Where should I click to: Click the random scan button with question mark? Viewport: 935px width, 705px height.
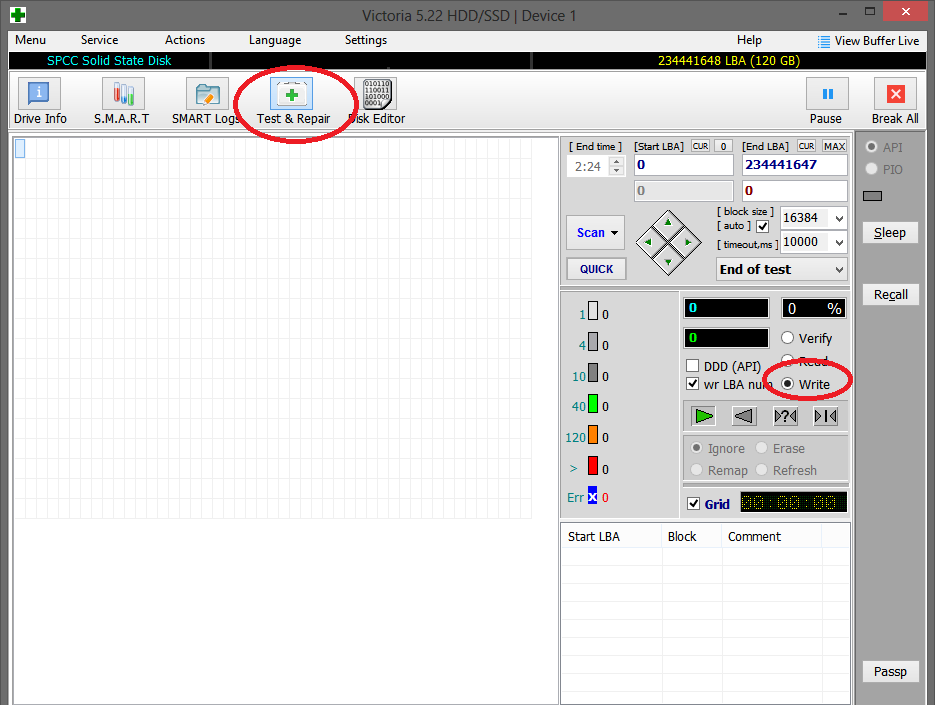coord(785,416)
